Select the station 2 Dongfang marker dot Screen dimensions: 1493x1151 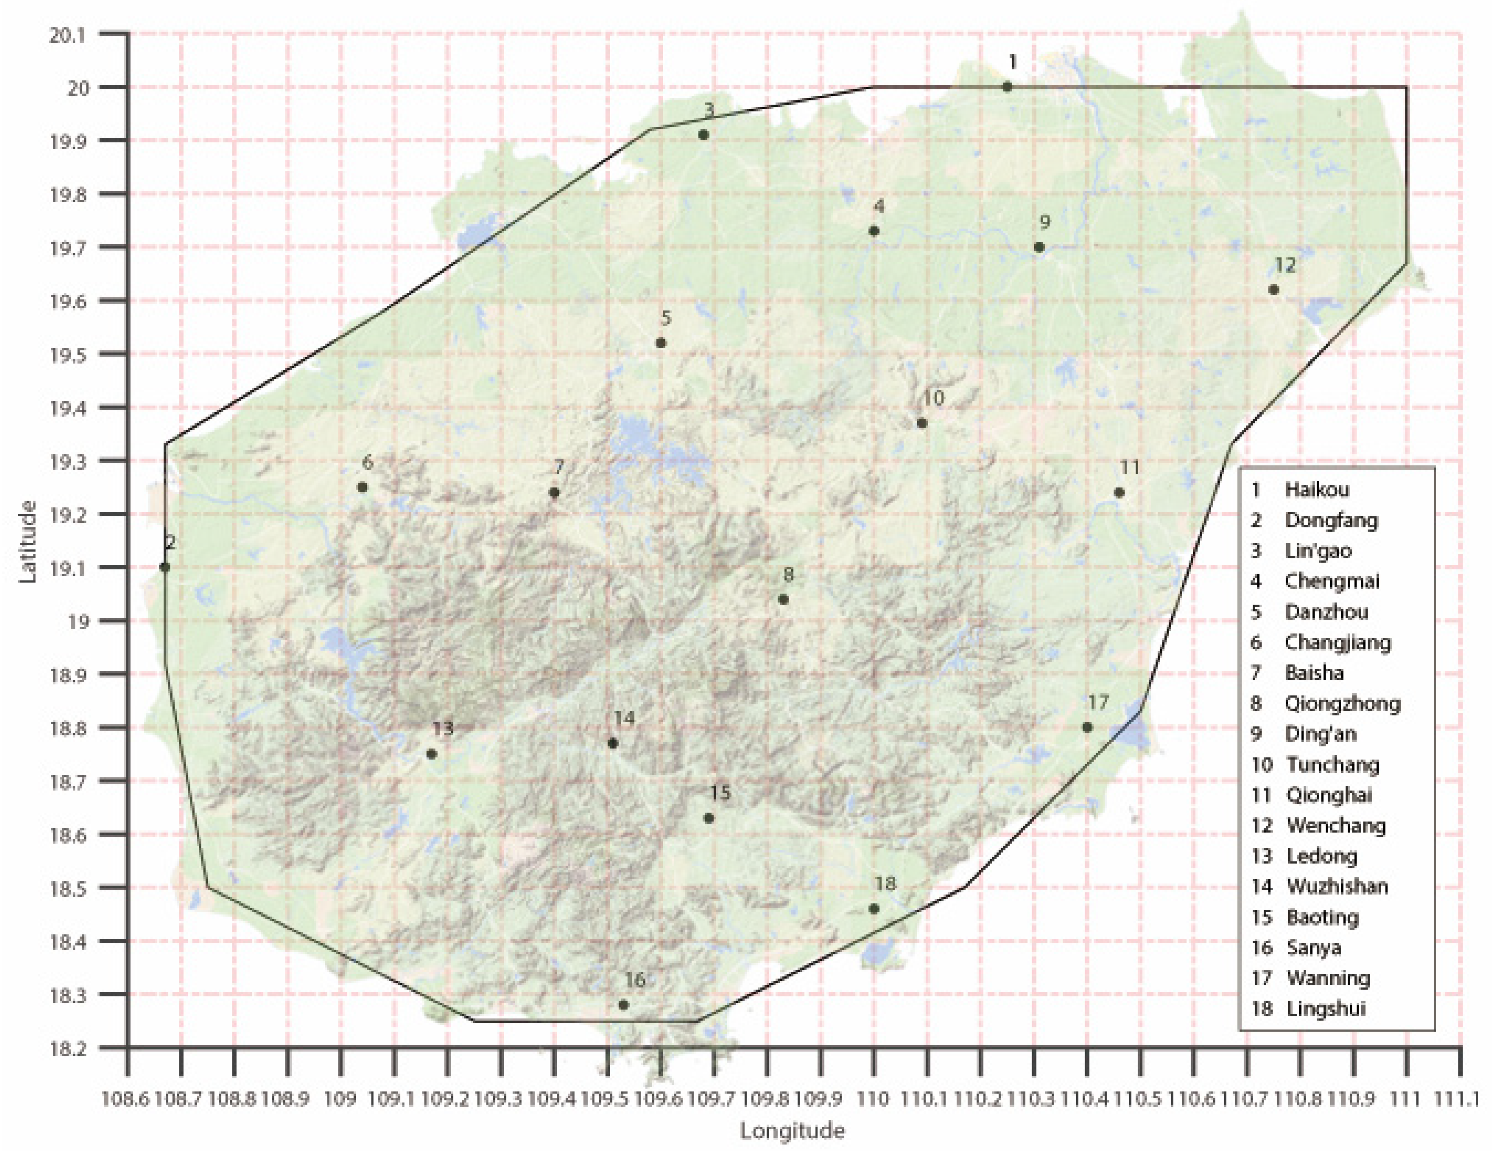click(165, 568)
